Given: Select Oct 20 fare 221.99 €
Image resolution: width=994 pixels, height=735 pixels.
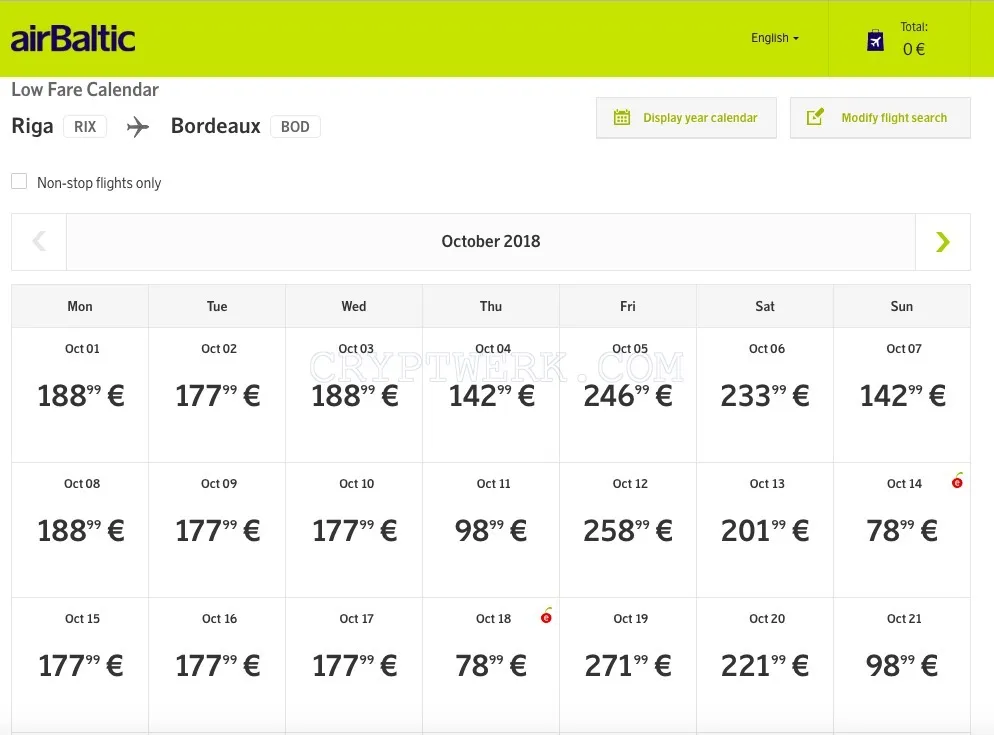Looking at the screenshot, I should (765, 665).
